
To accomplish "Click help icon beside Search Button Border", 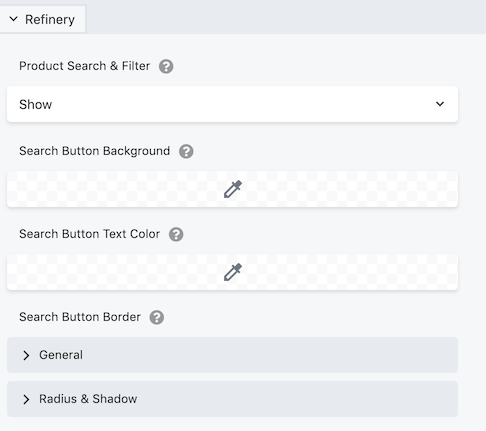I will coord(157,317).
